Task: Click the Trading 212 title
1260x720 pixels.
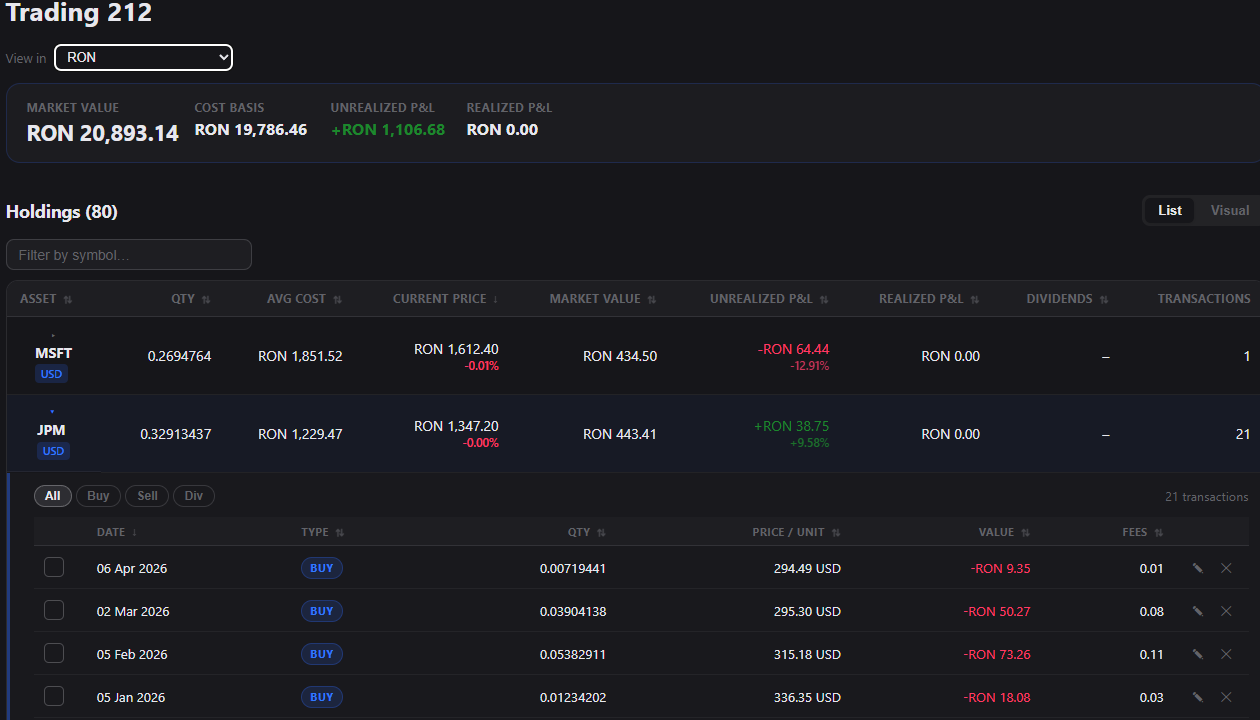Action: [79, 14]
